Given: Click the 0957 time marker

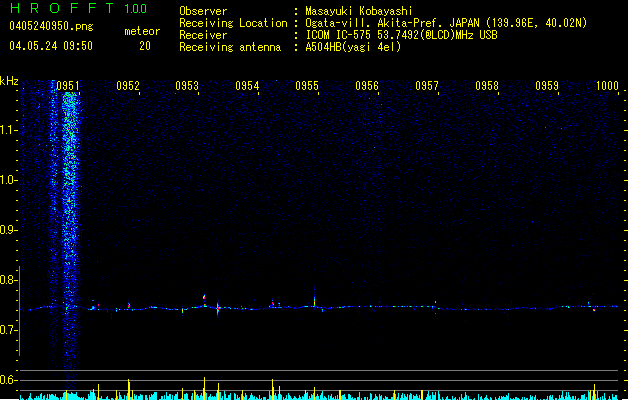Looking at the screenshot, I should tap(427, 86).
